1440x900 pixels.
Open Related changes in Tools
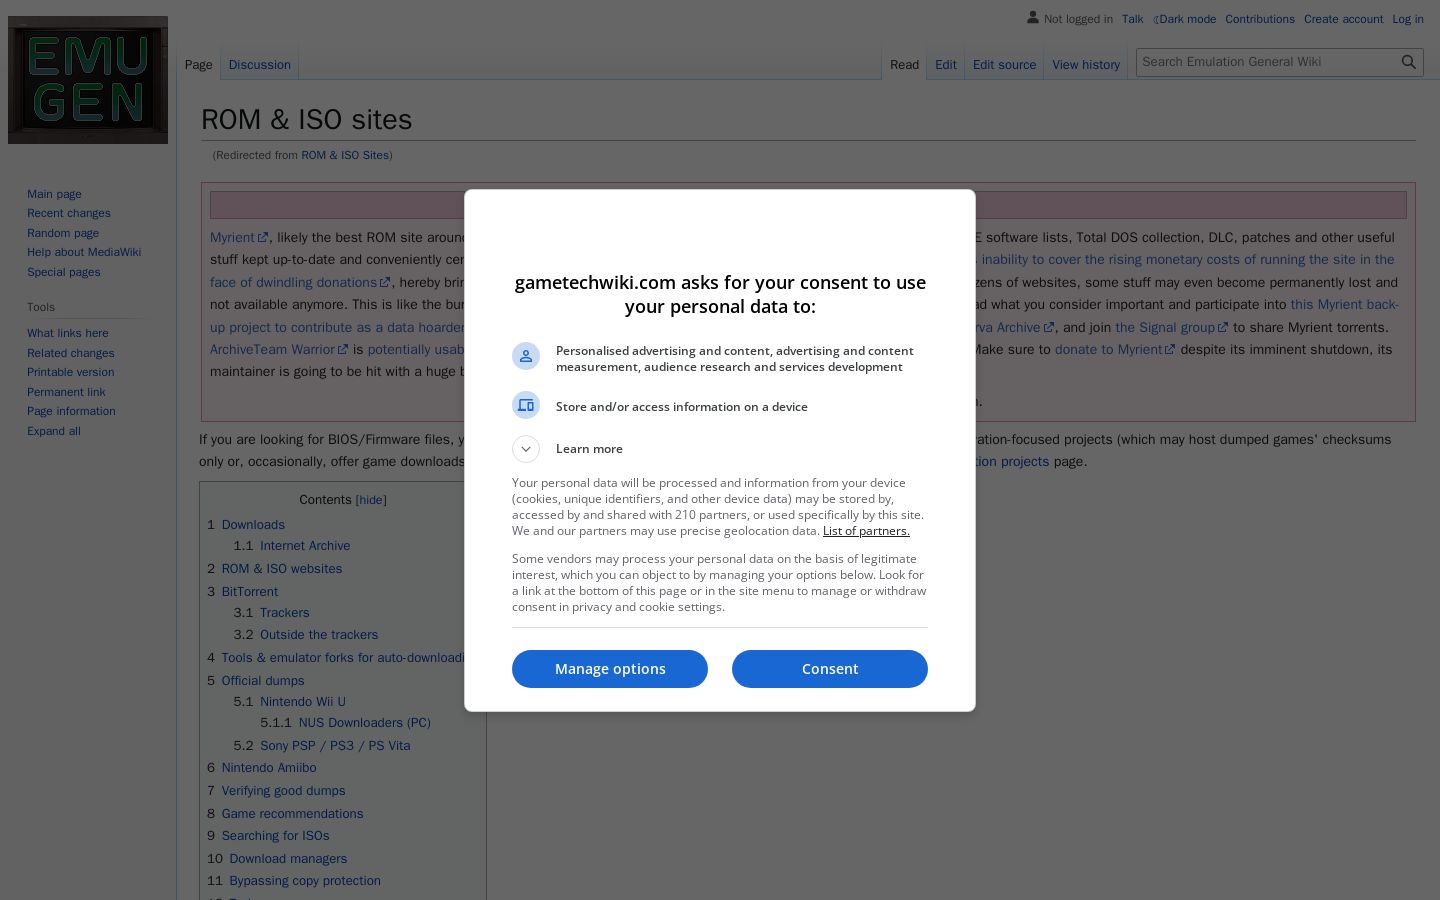click(71, 353)
